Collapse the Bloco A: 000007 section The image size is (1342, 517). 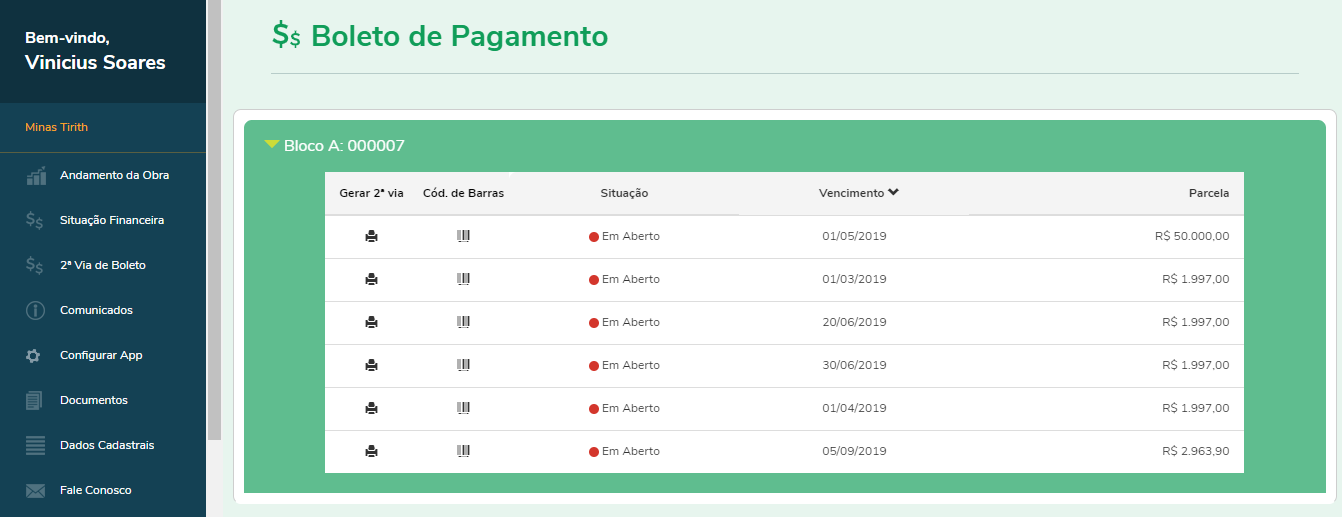(271, 145)
